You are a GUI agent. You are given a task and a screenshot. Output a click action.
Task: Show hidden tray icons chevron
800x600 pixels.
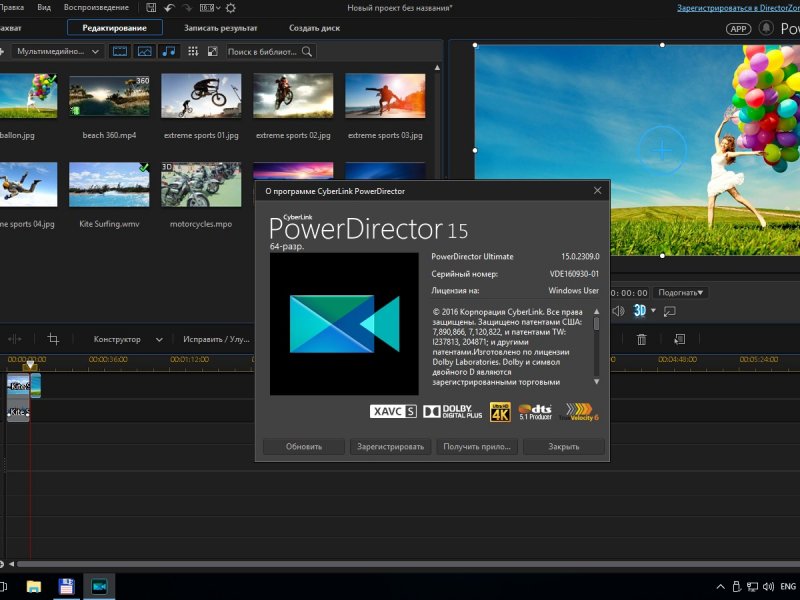coord(720,587)
